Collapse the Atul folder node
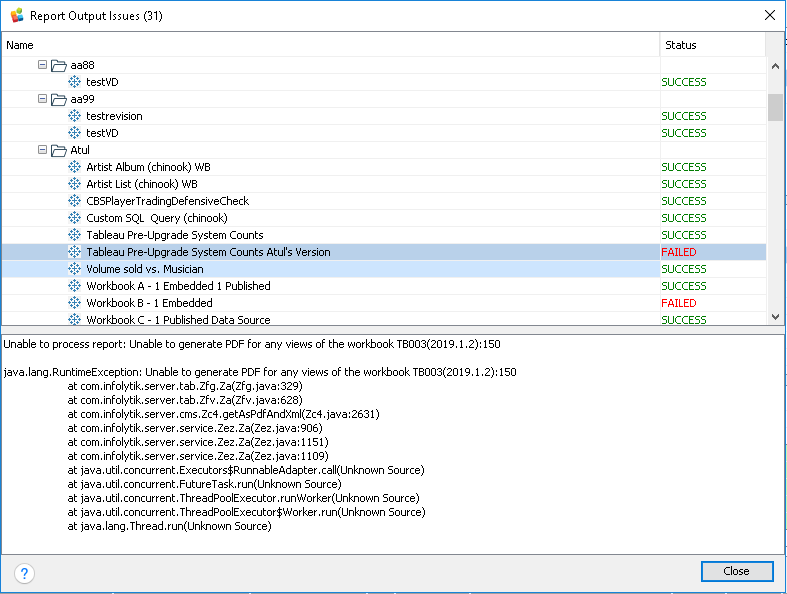Screen dimensions: 787x594 (x=42, y=150)
